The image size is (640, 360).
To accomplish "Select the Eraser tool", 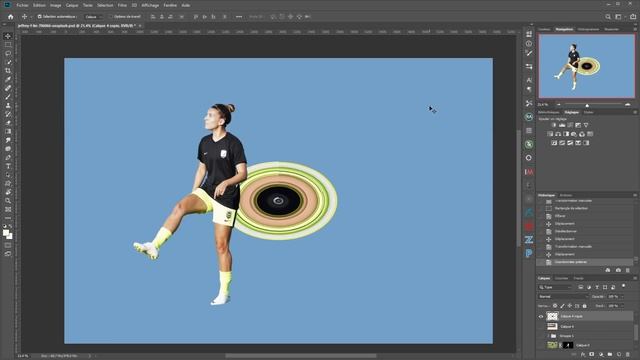I will (8, 122).
